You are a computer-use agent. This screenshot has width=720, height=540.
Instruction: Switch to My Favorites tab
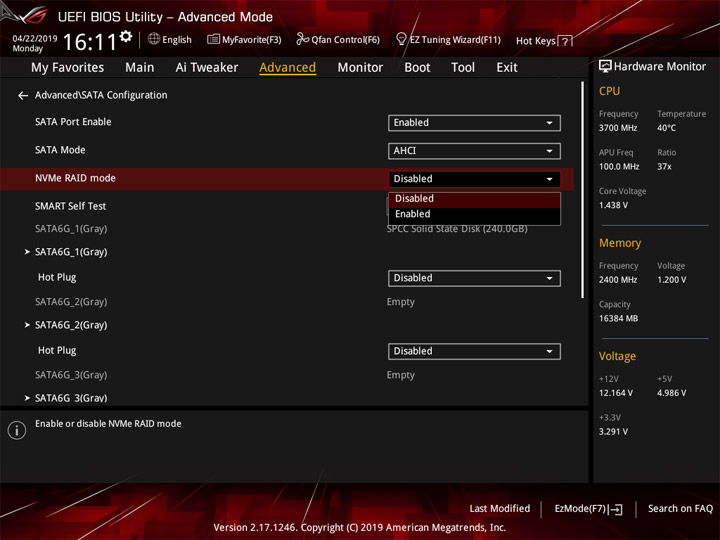(x=68, y=68)
